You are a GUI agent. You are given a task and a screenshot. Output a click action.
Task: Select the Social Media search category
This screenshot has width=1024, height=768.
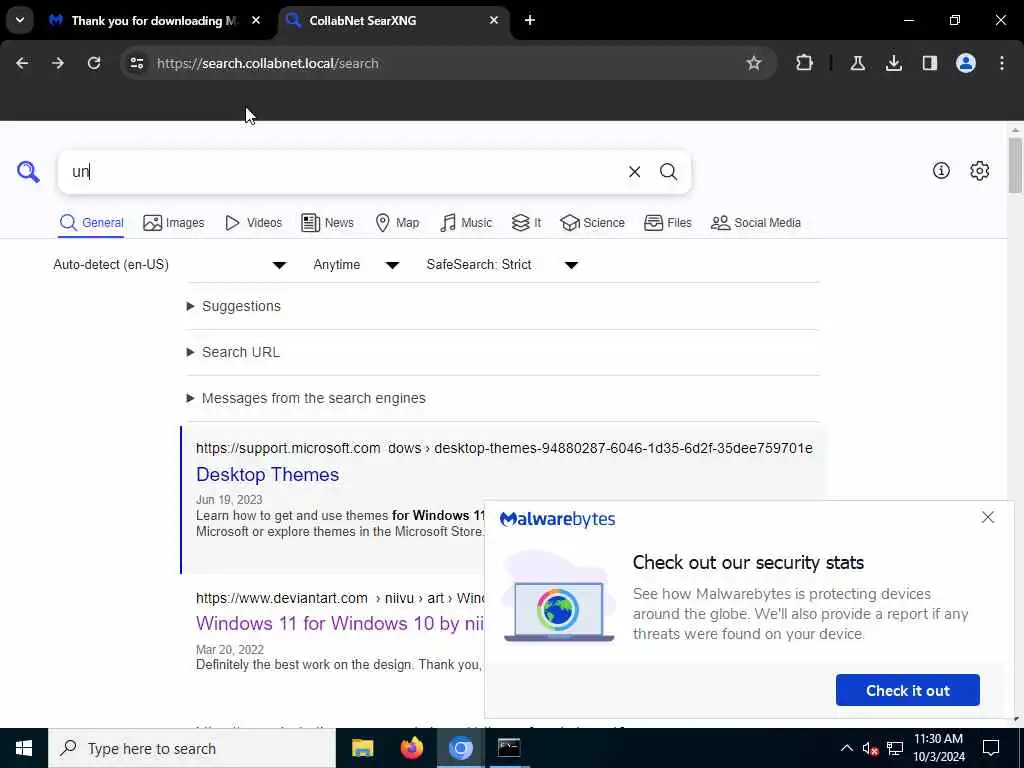pyautogui.click(x=756, y=223)
